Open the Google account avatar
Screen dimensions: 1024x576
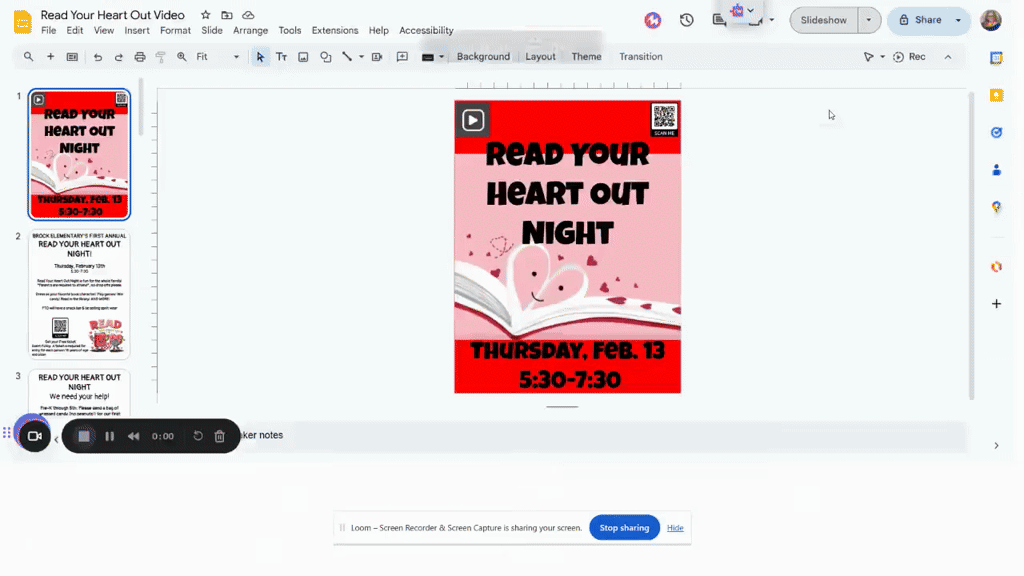[x=991, y=20]
